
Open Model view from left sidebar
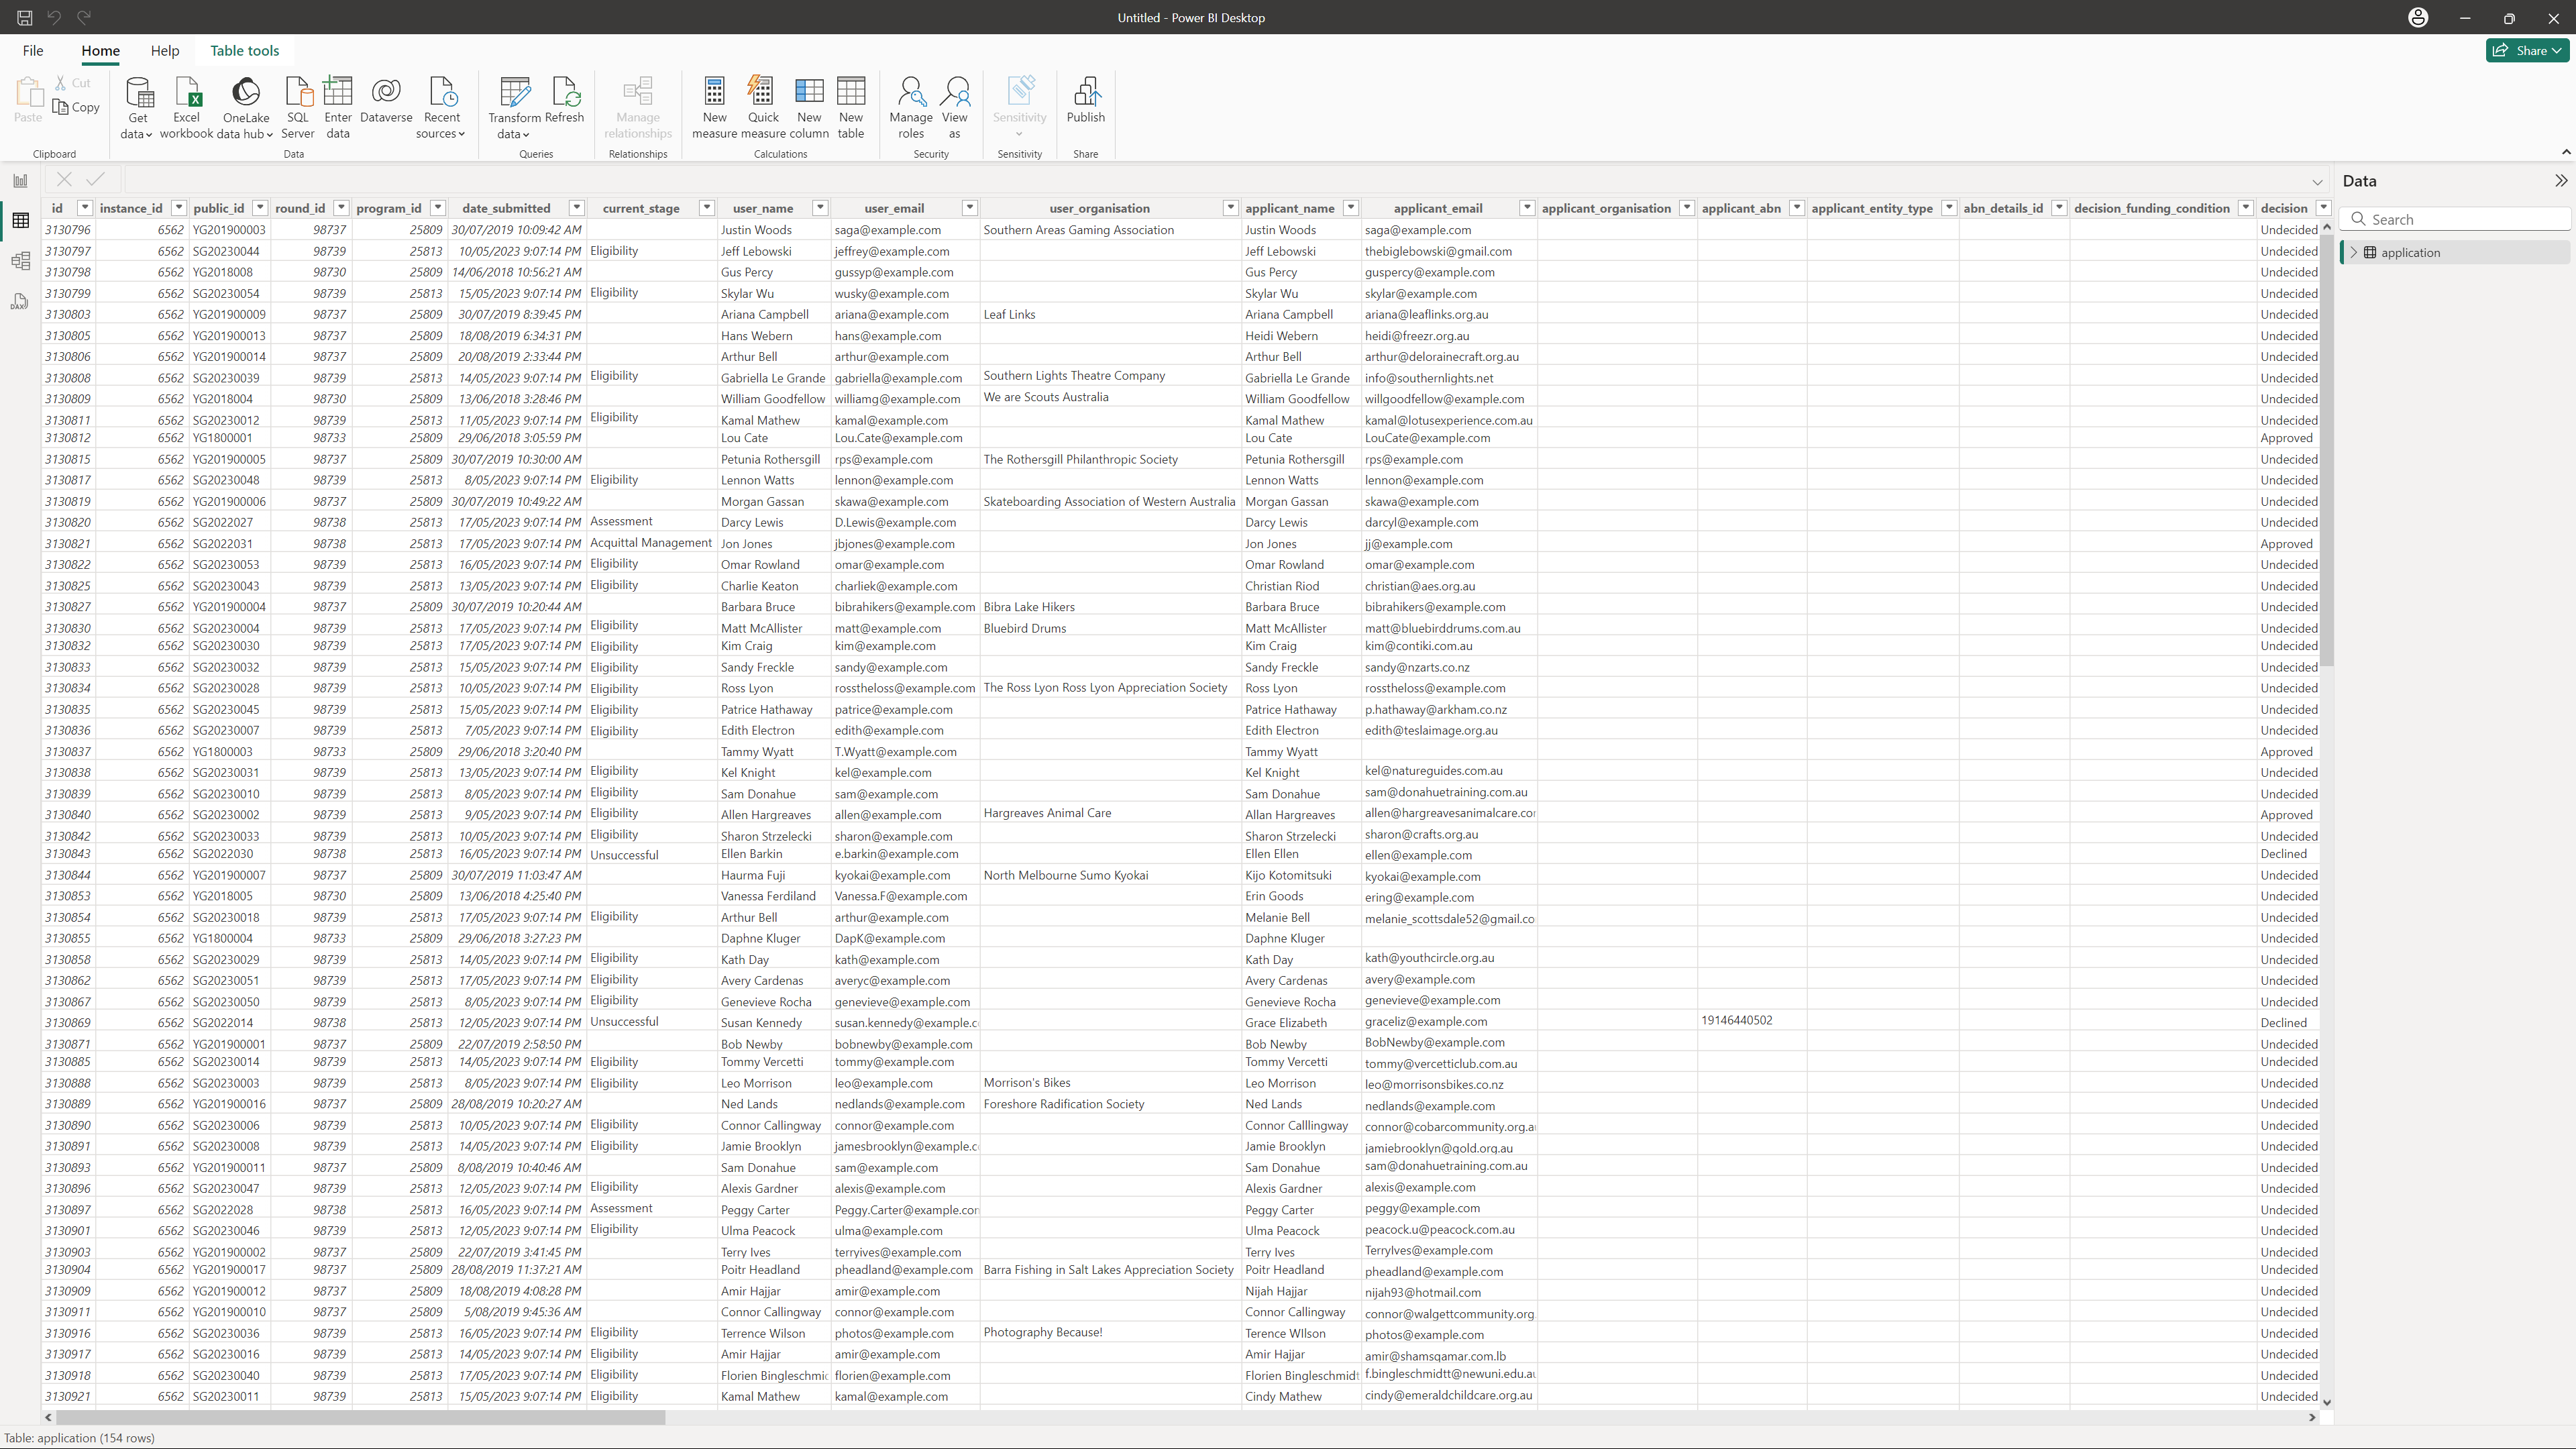pyautogui.click(x=20, y=262)
